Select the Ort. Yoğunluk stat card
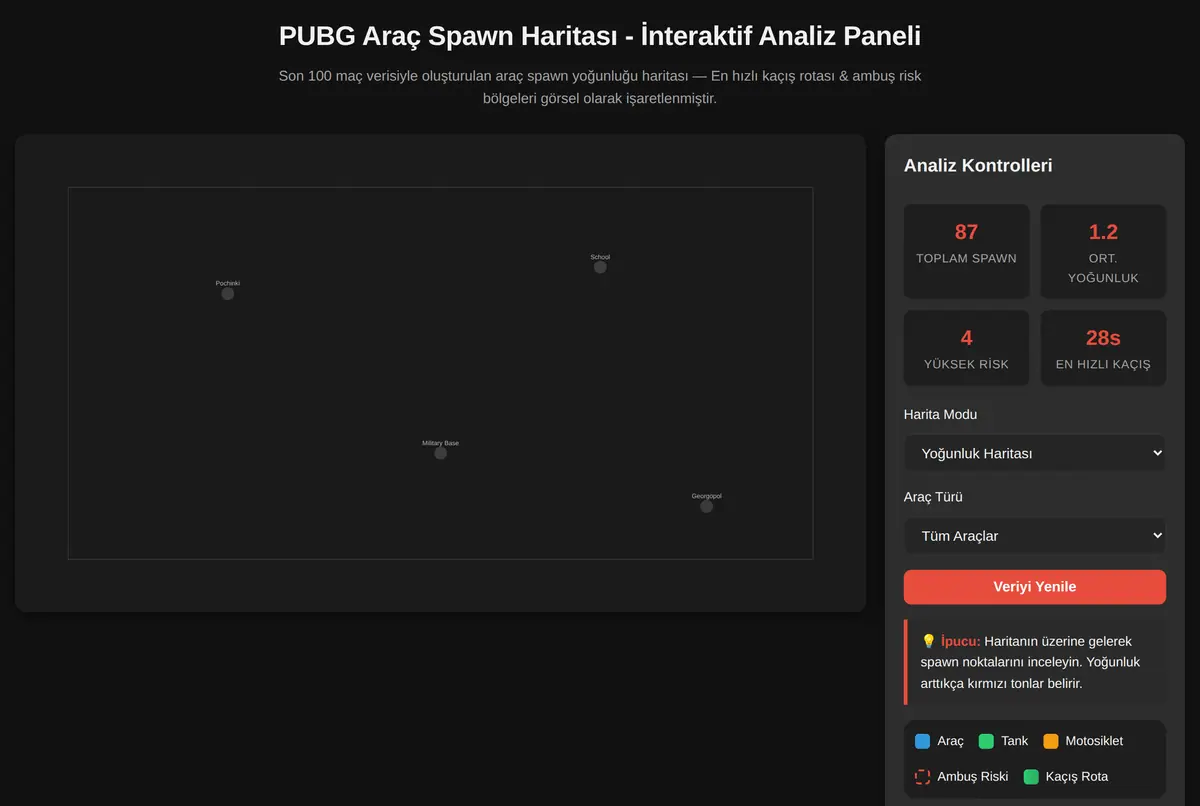 click(x=1103, y=251)
